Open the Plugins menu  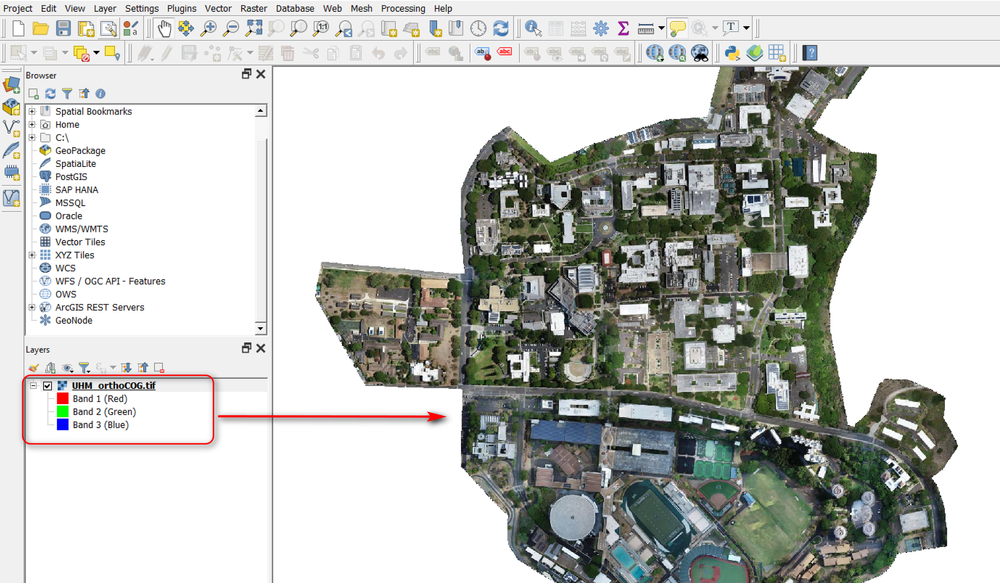point(182,8)
